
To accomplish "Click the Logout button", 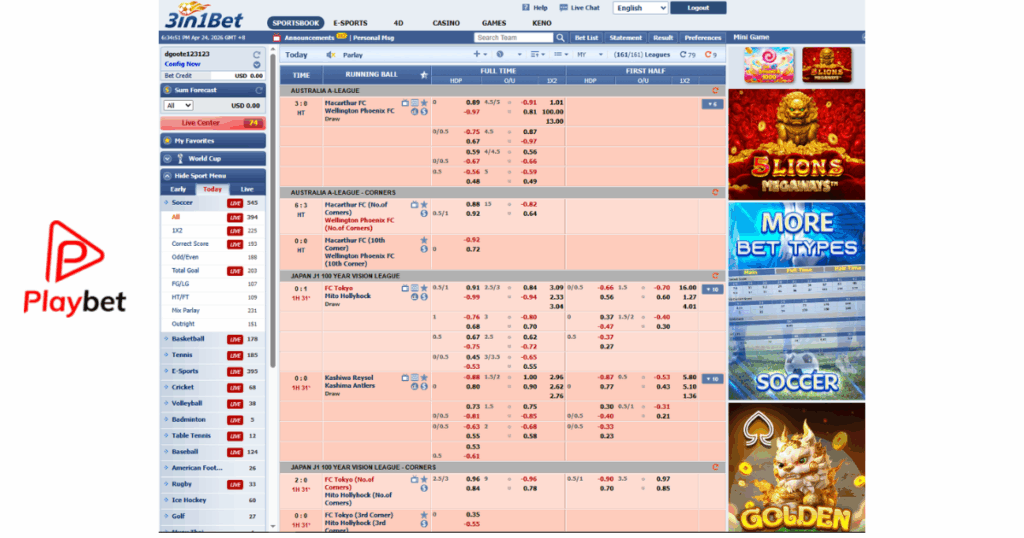I will (x=698, y=8).
